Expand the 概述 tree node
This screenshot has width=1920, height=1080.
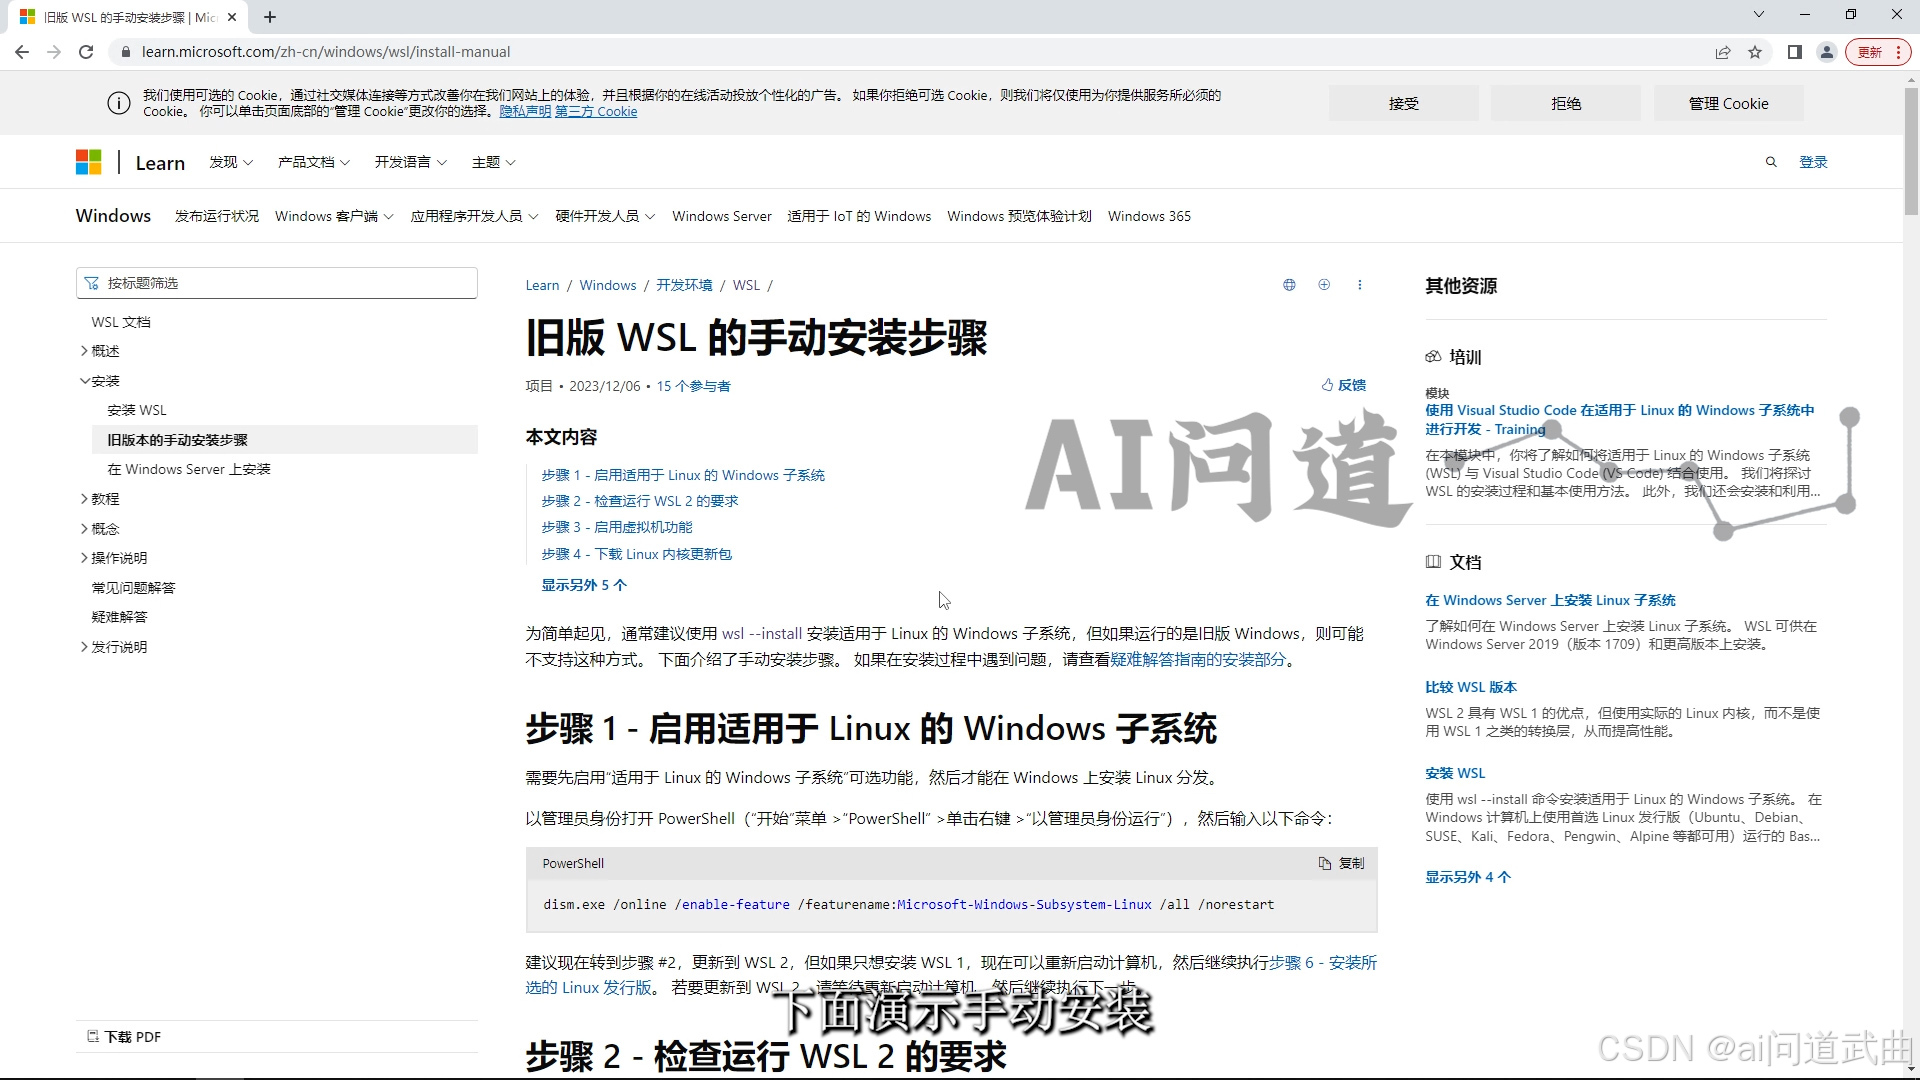coord(85,351)
